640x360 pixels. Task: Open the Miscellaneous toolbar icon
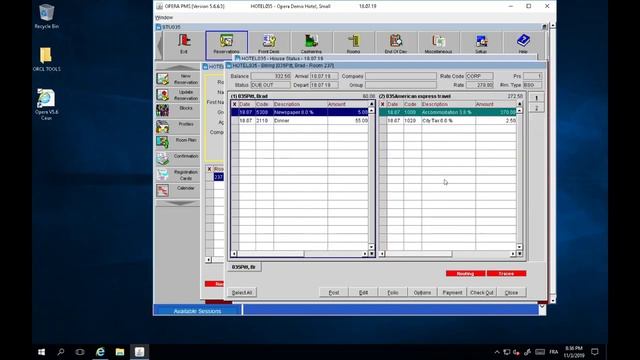(438, 44)
